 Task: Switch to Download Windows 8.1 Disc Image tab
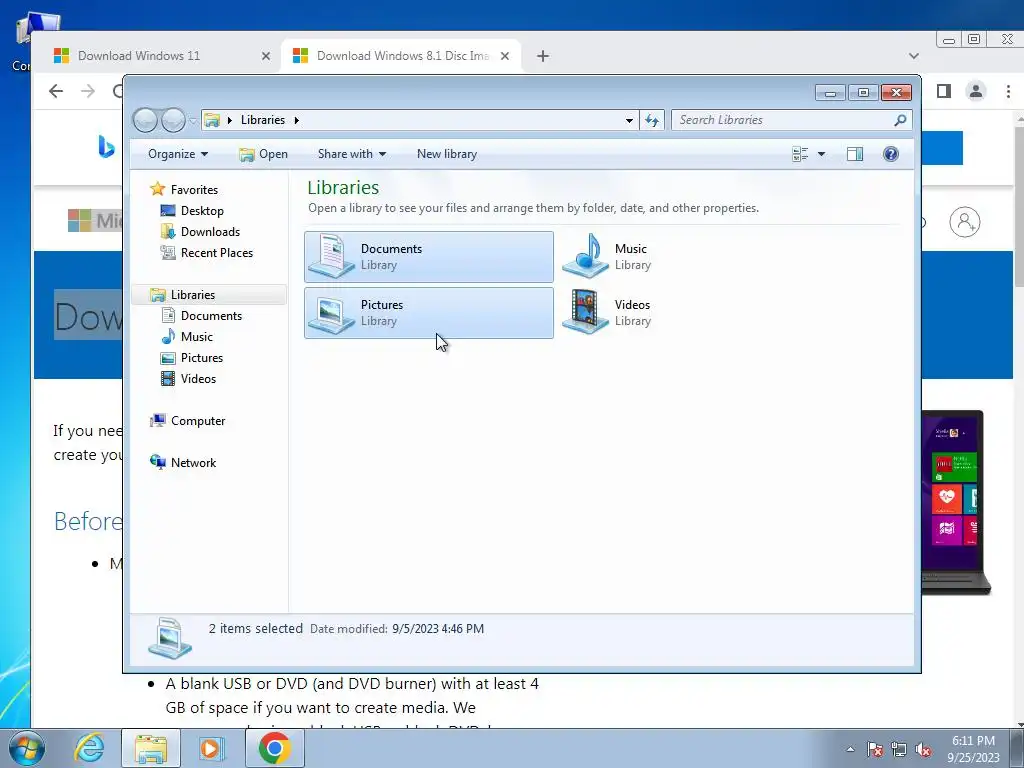400,56
